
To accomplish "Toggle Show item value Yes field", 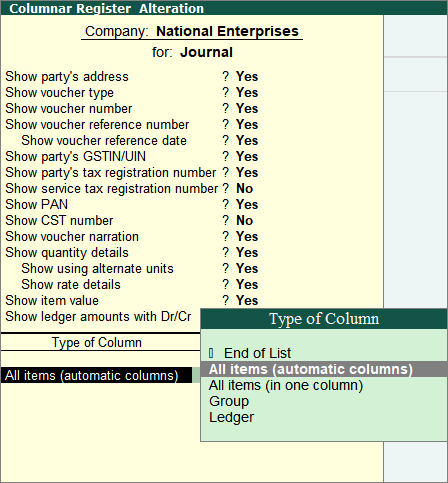I will [247, 301].
